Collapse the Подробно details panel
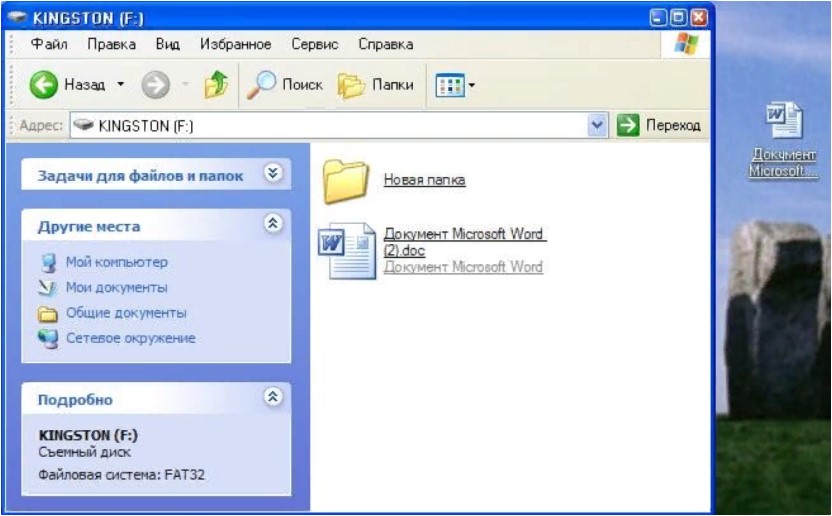This screenshot has width=832, height=516. (273, 398)
